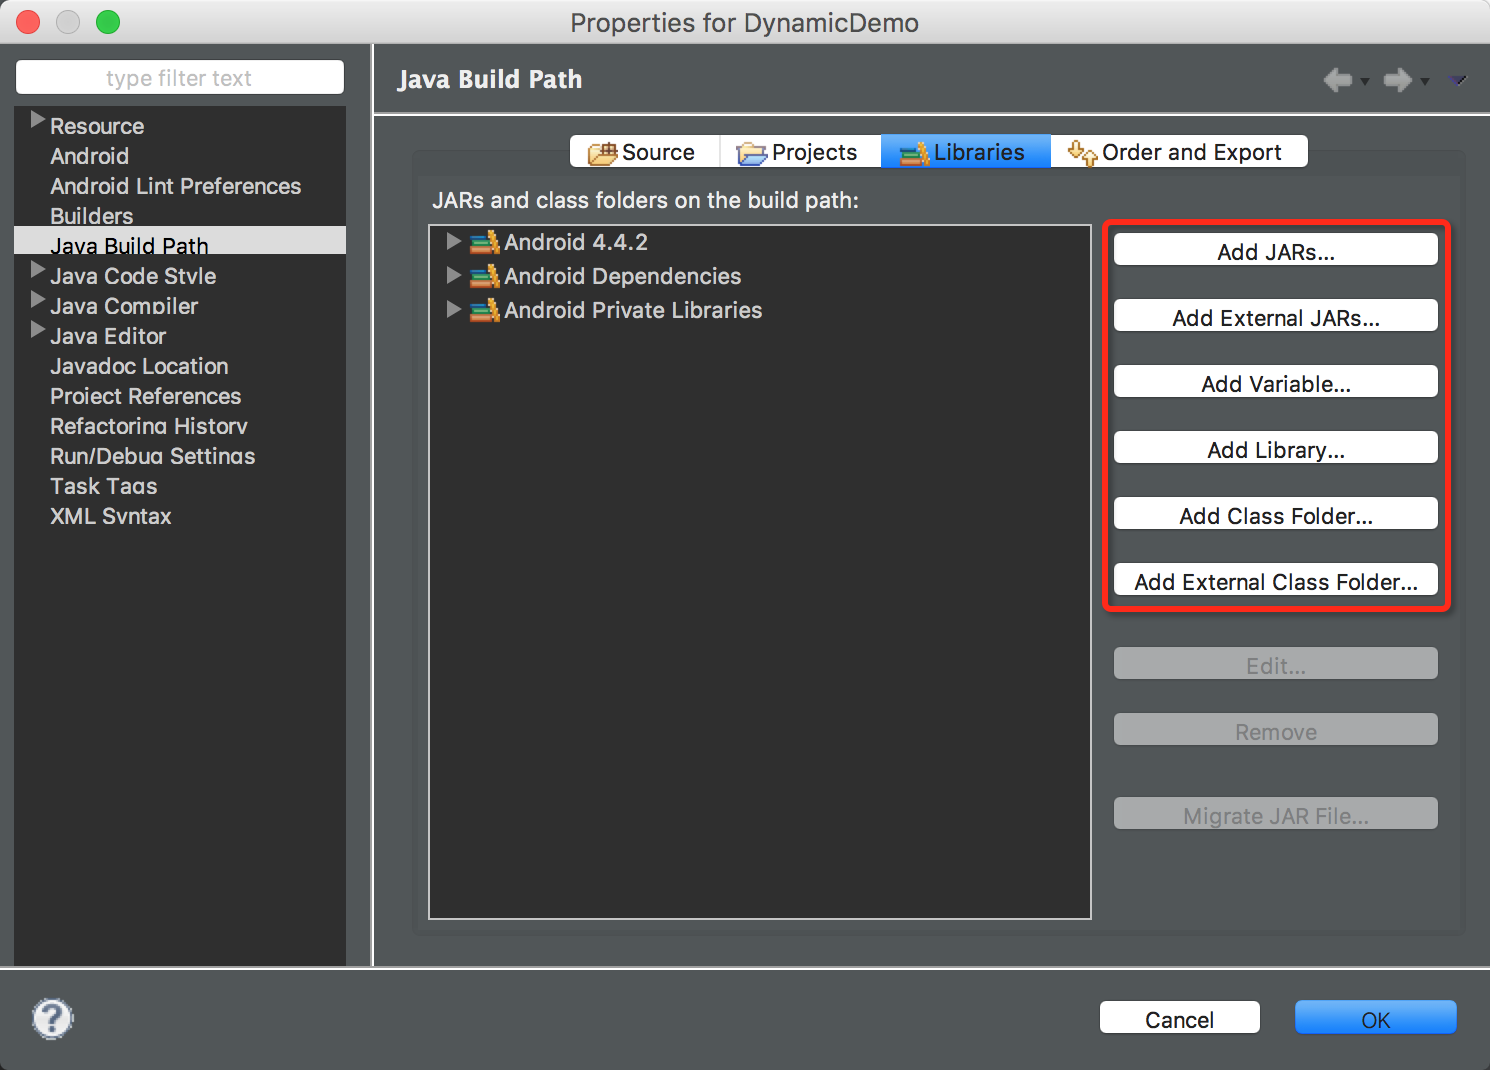Expand the Android Dependencies node

pyautogui.click(x=453, y=276)
